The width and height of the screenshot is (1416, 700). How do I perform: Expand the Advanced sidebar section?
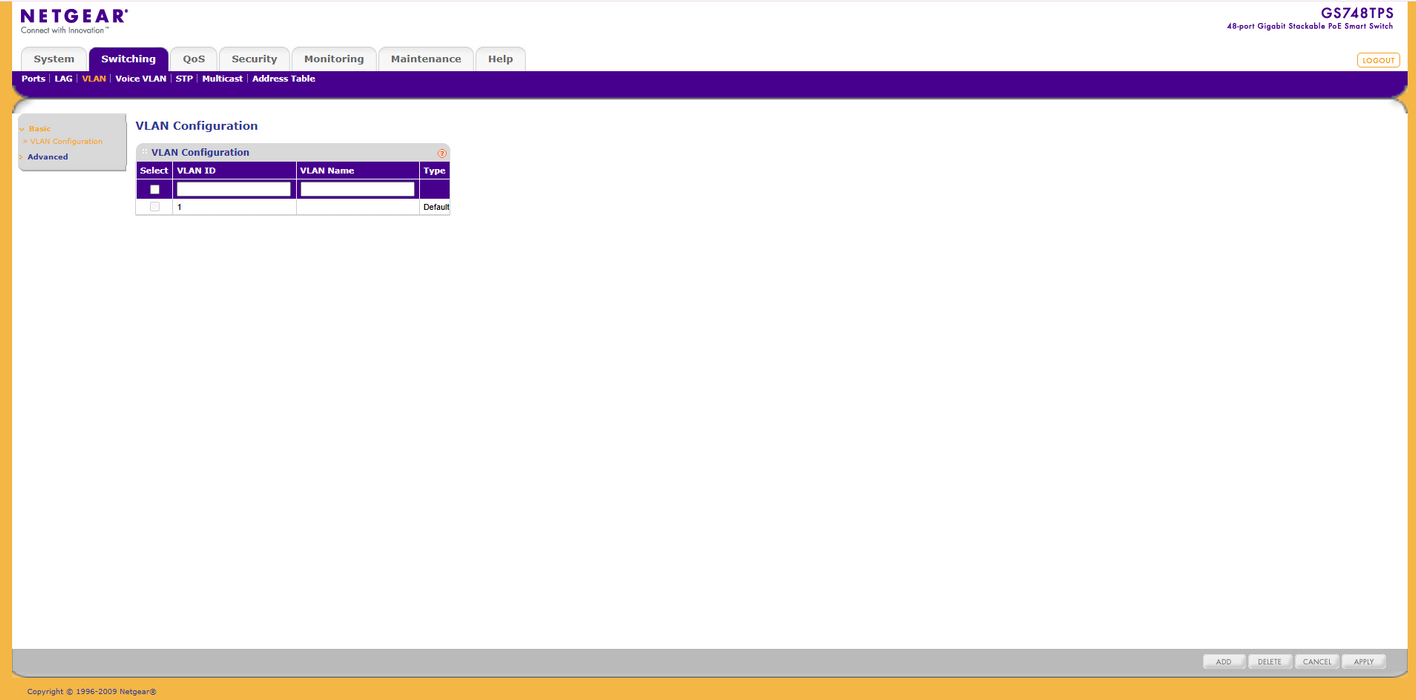point(47,157)
